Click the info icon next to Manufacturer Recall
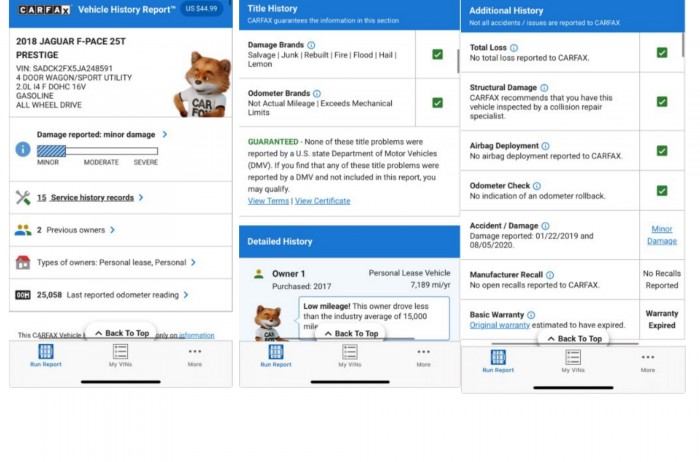The image size is (700, 462). pyautogui.click(x=550, y=275)
